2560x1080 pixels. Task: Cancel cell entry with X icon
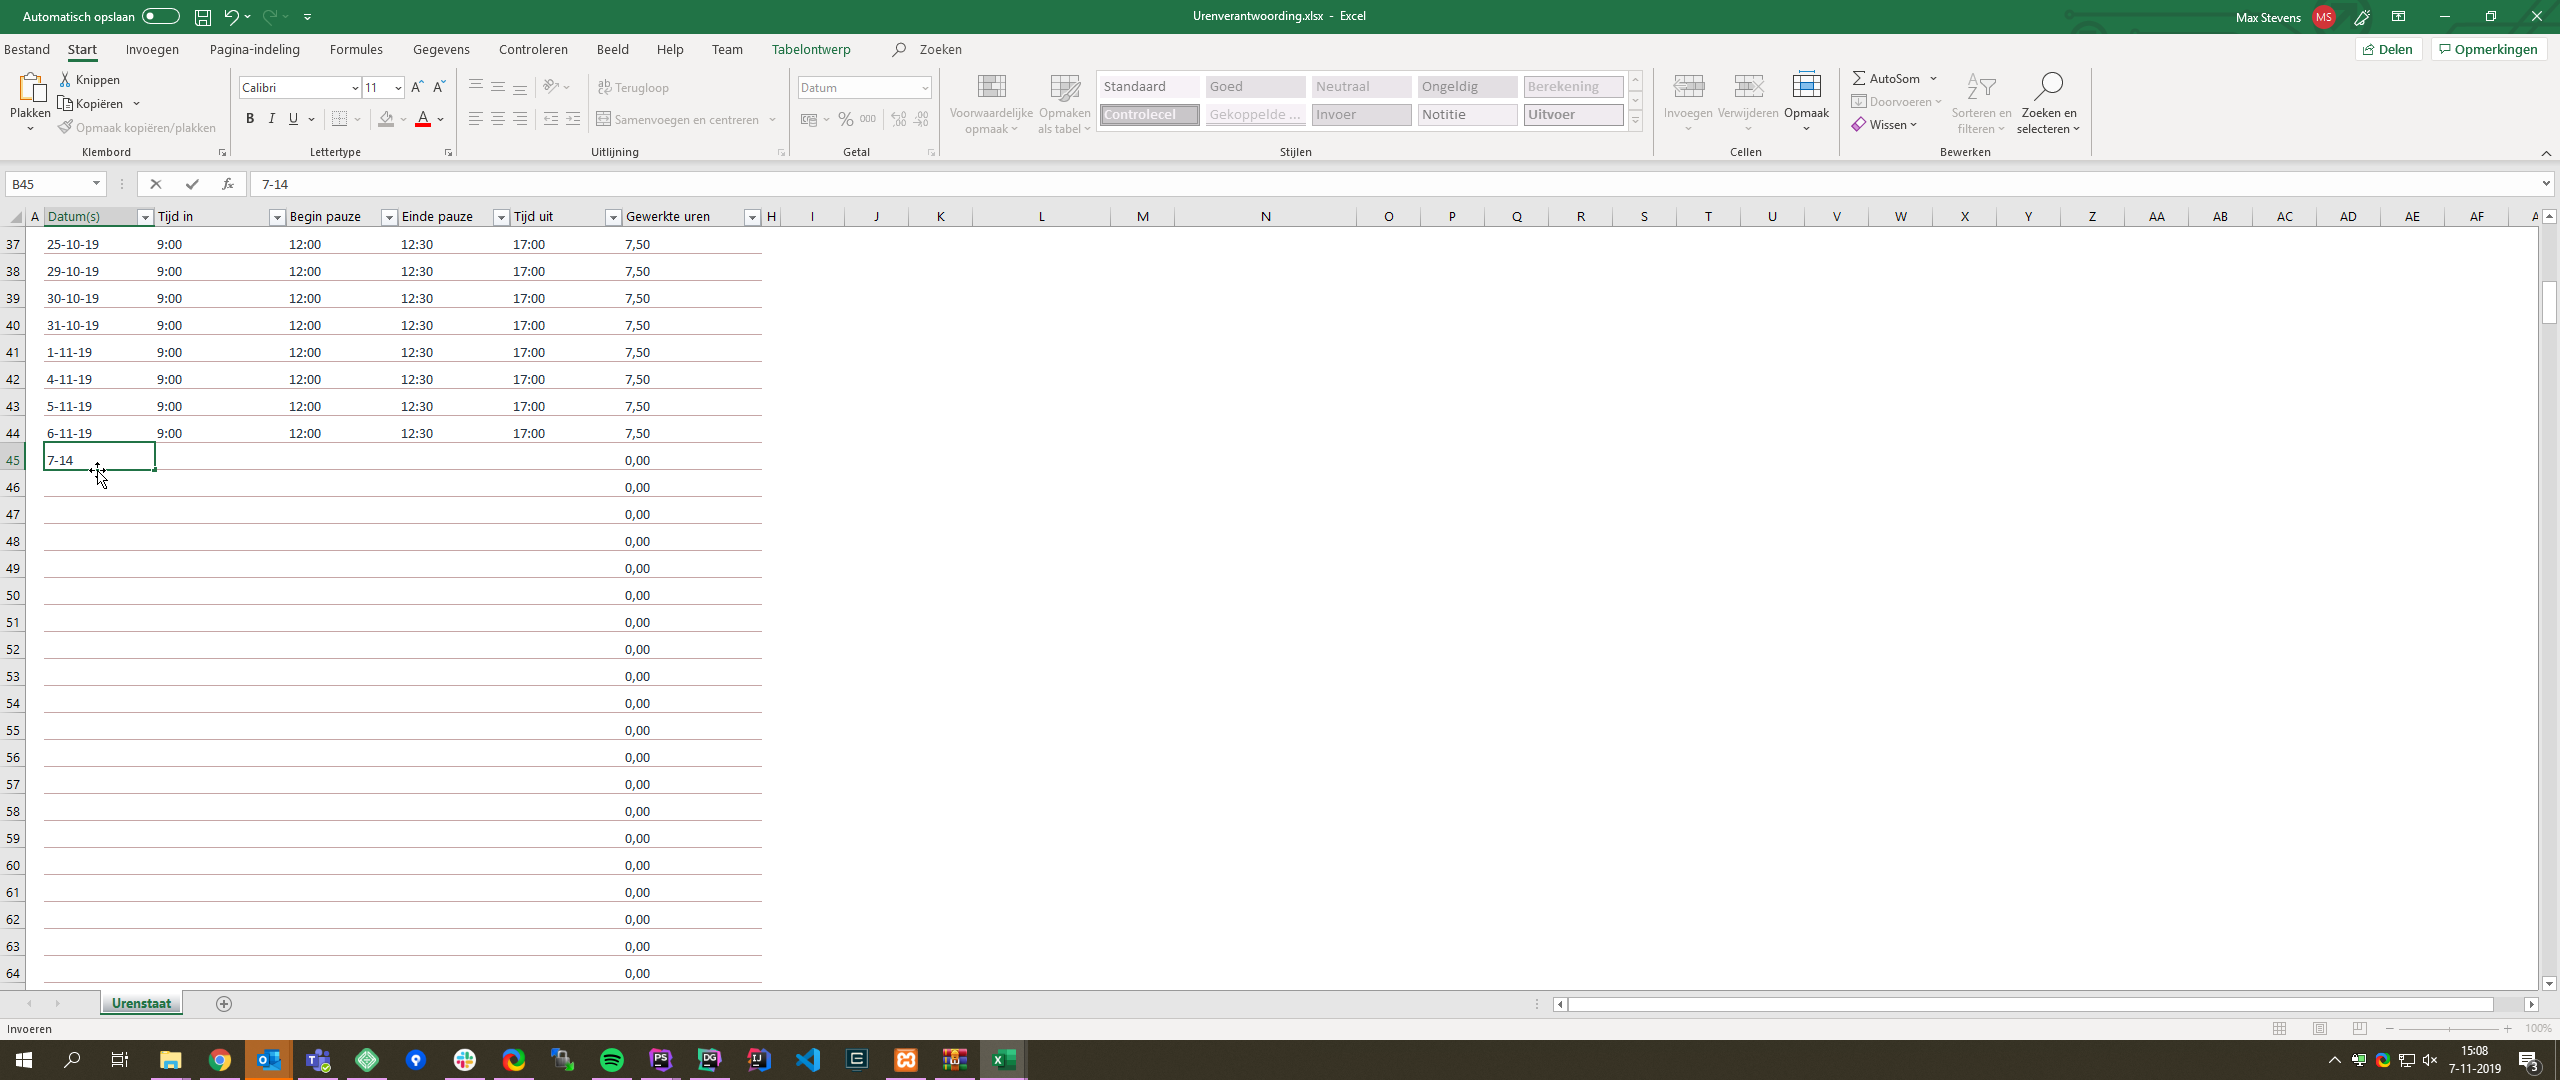(x=156, y=184)
